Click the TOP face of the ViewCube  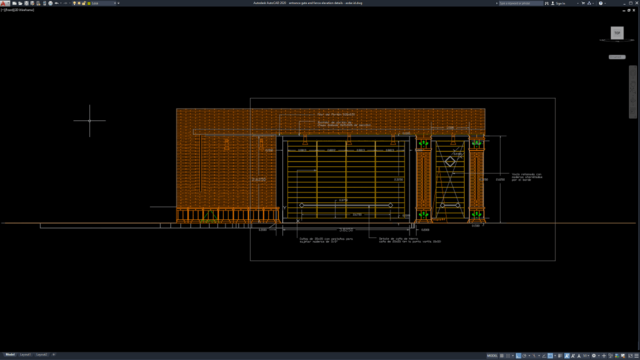[617, 33]
